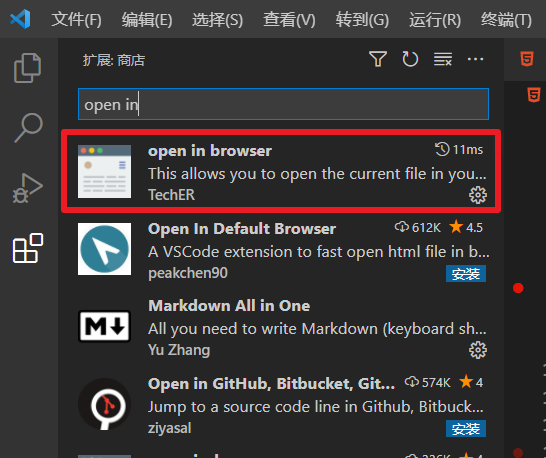Click the 574K download count

click(x=428, y=382)
